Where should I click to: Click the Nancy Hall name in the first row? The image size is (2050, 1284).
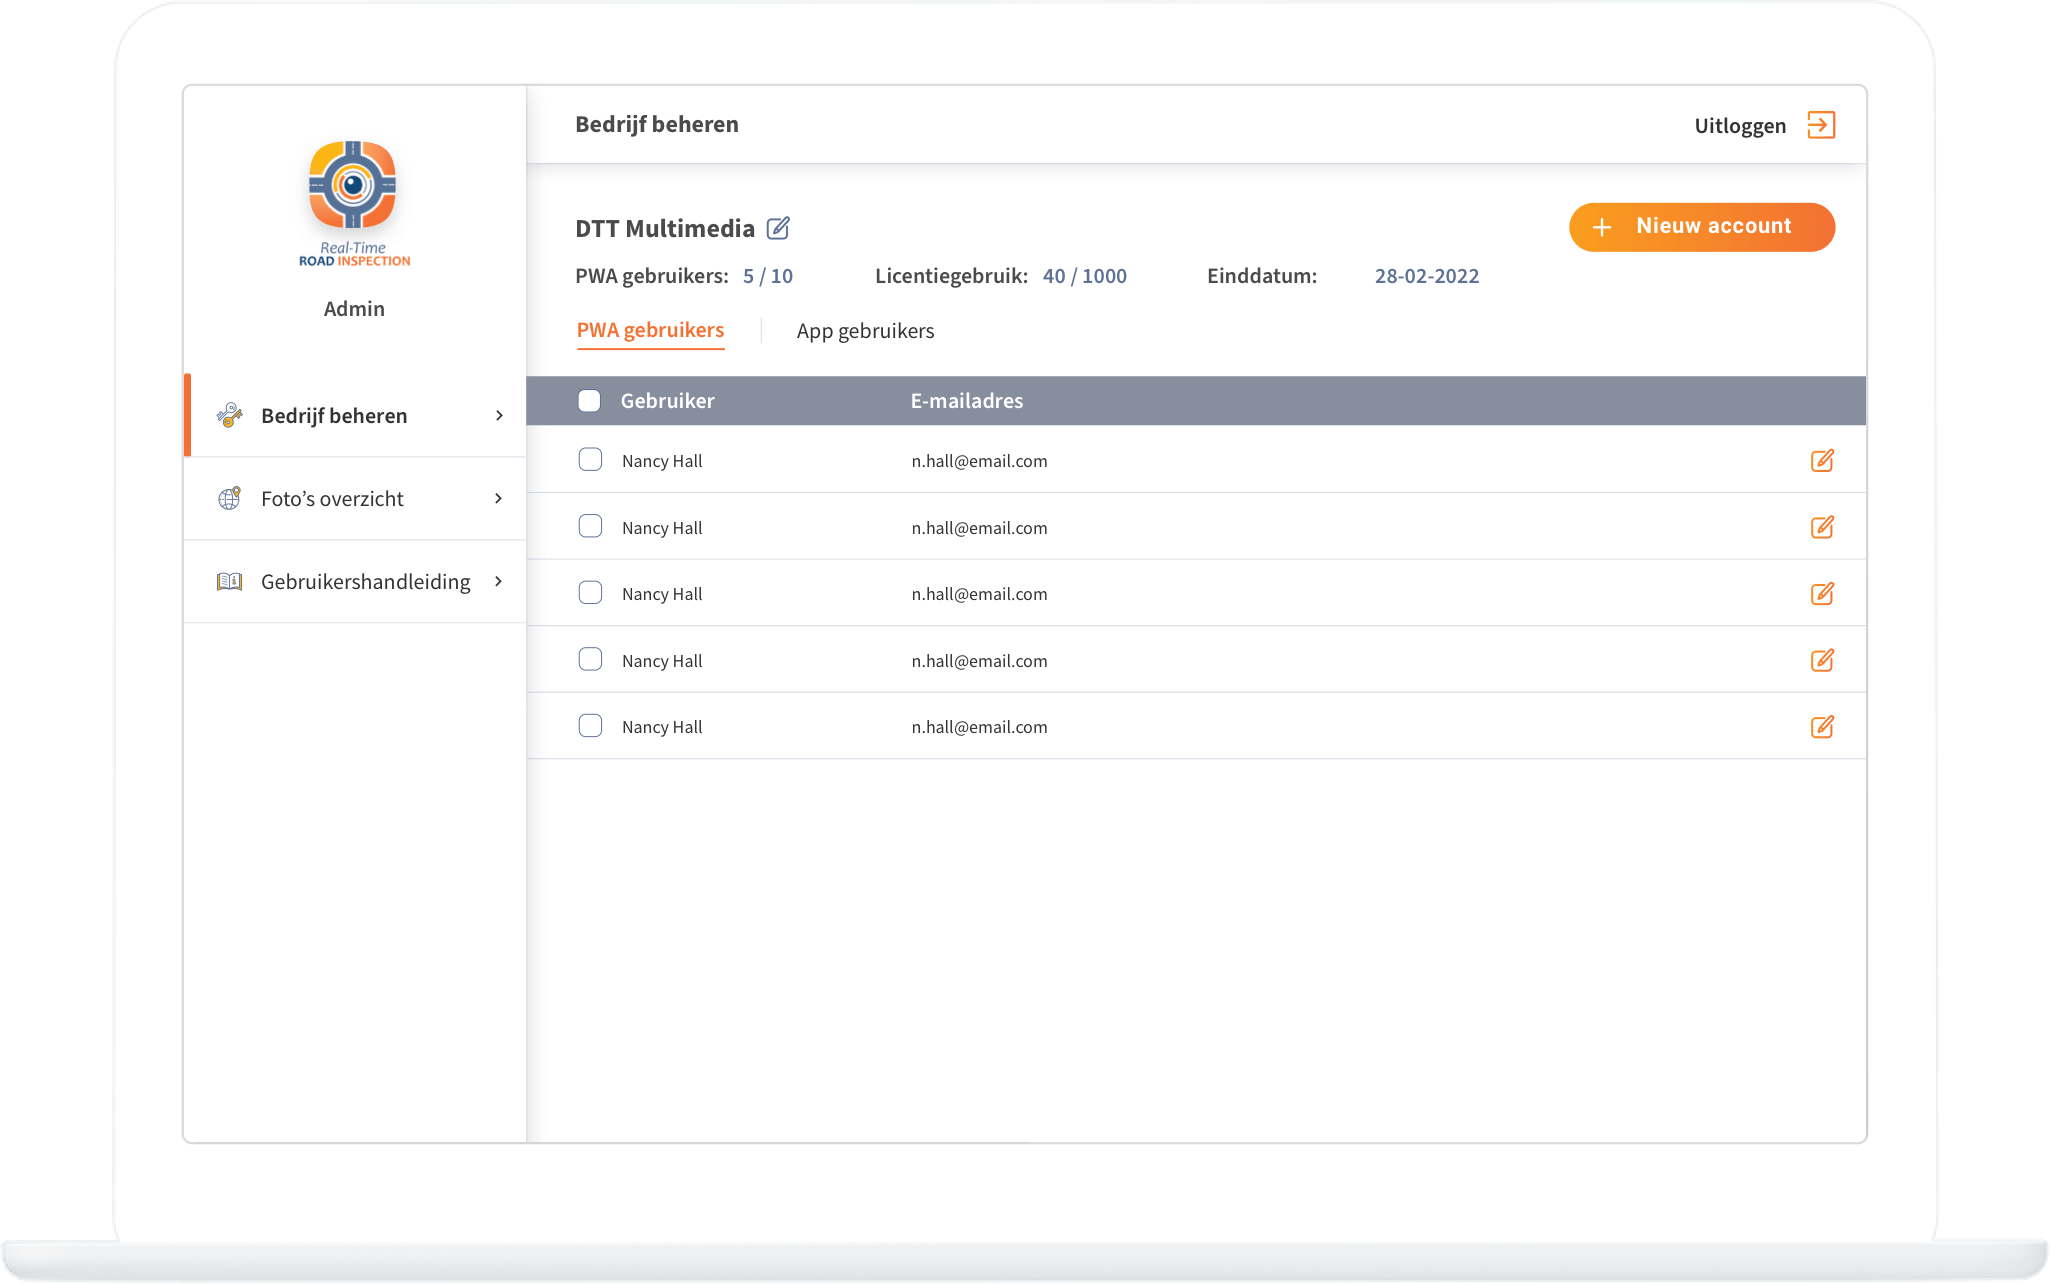[x=662, y=461]
